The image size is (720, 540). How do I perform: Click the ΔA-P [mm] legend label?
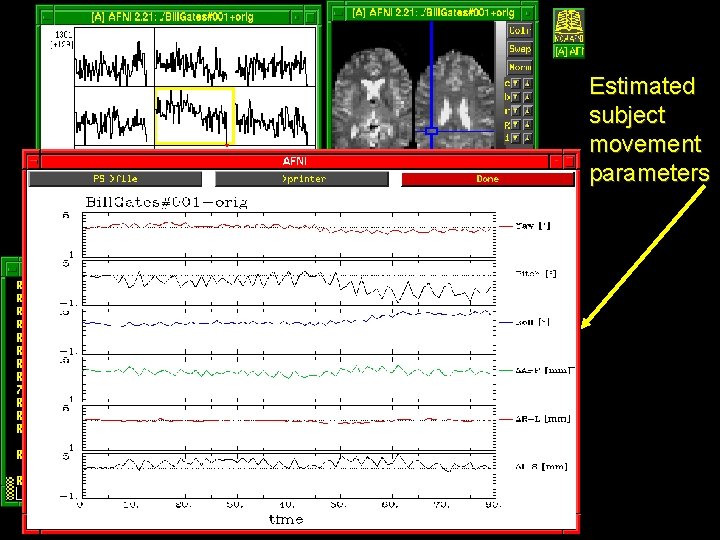pos(545,370)
